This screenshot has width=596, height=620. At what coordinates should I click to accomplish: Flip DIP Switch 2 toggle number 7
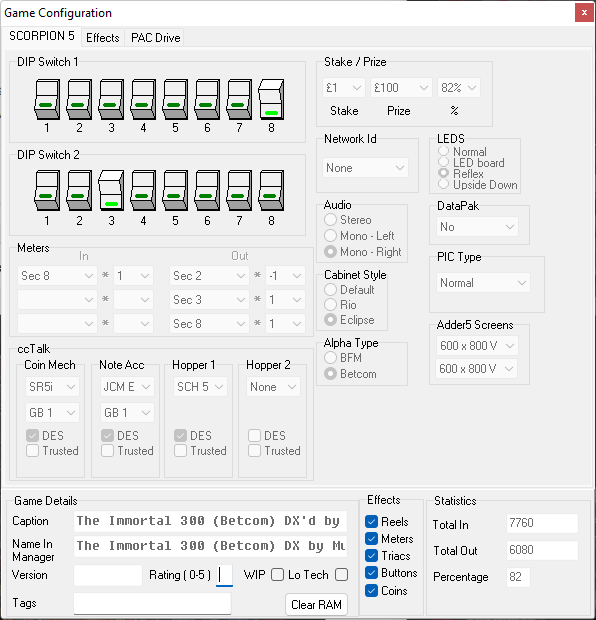[x=240, y=191]
